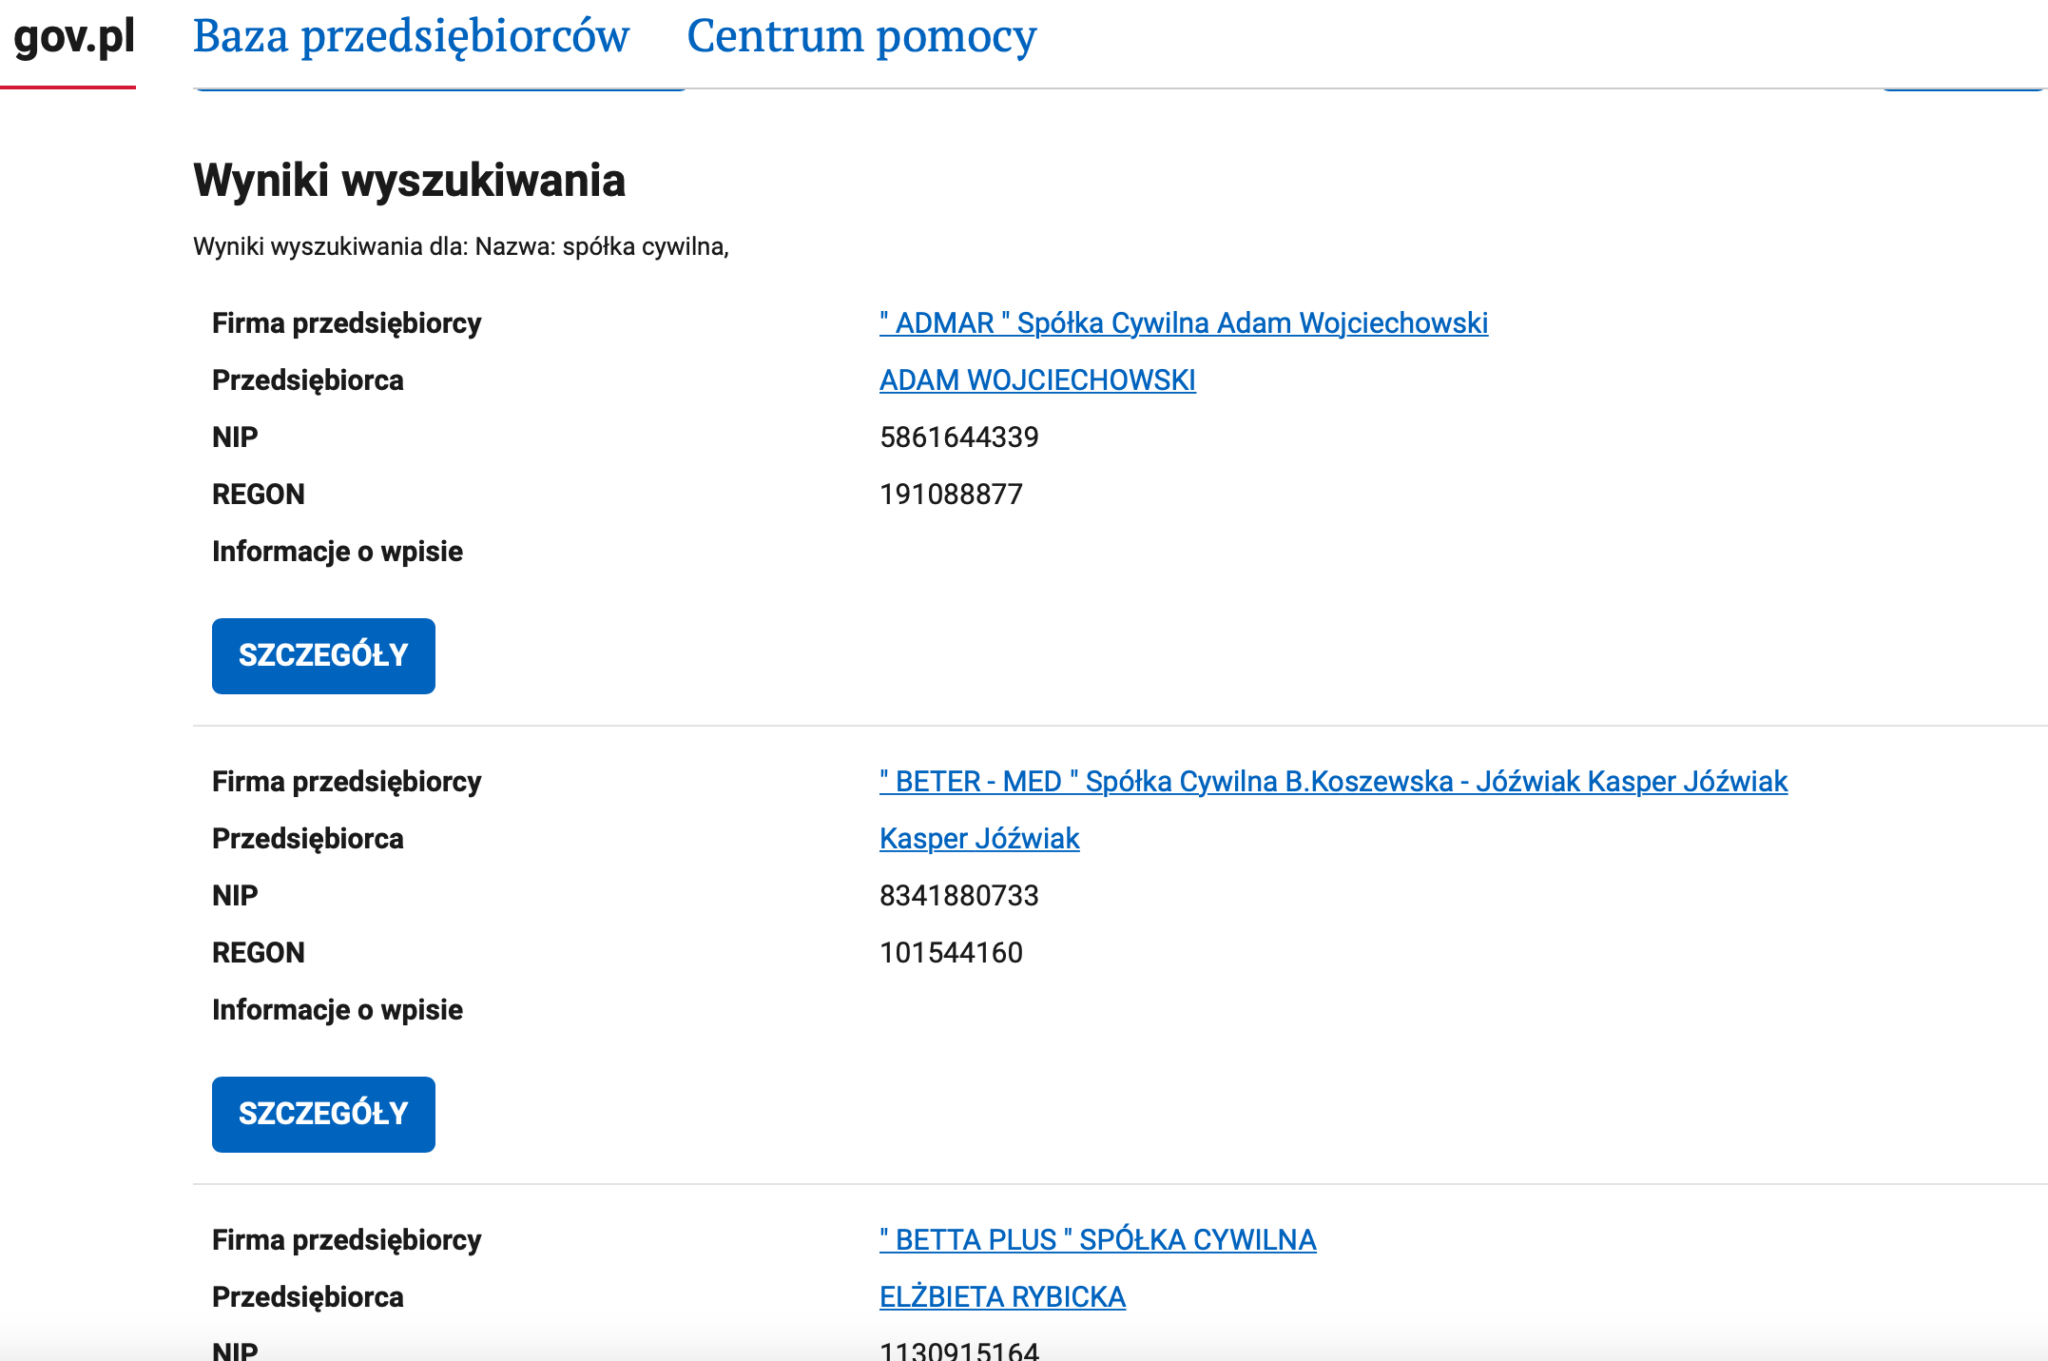Select ADMAR's REGON number 191088877
2048x1361 pixels.
[x=950, y=493]
